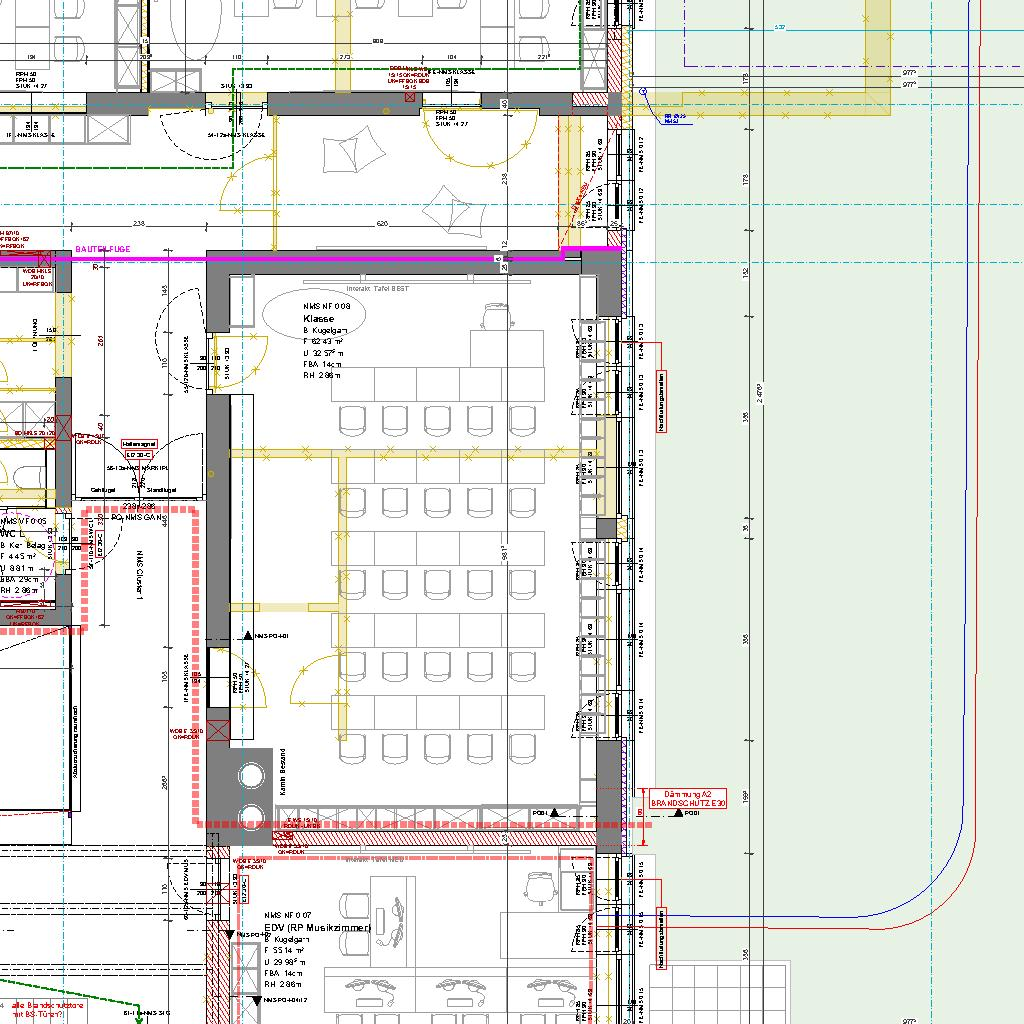The height and width of the screenshot is (1024, 1024).
Task: Select the toilet symbol in the WC room
Action: click(23, 478)
